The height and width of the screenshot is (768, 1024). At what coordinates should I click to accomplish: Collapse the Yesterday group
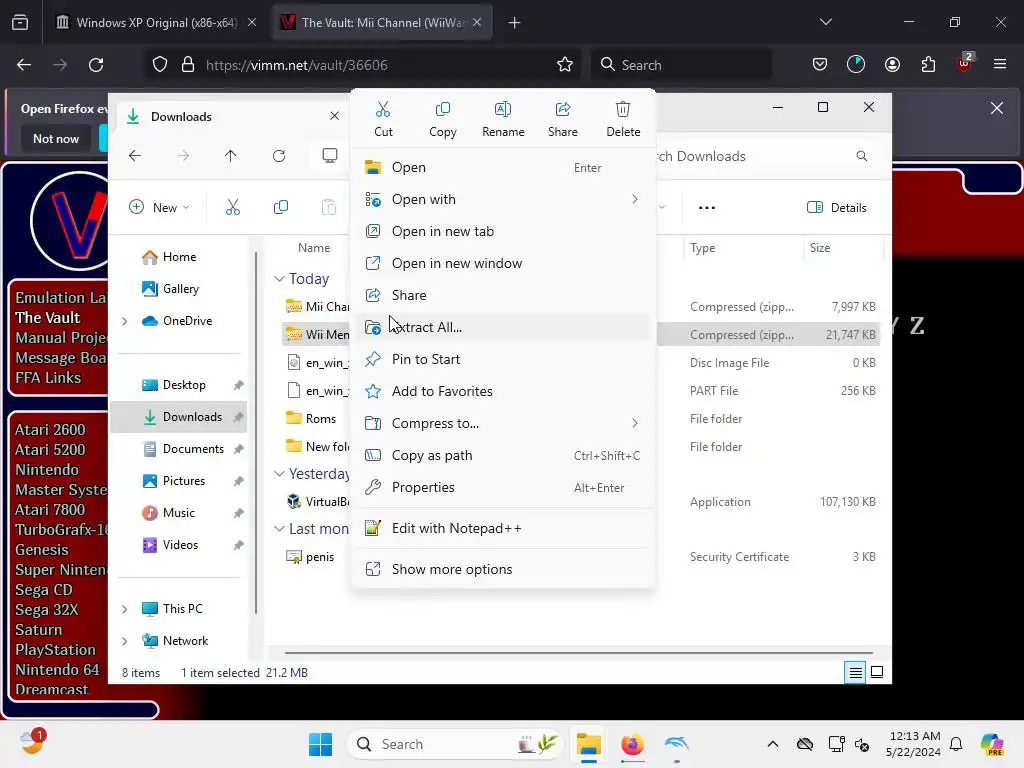pos(280,473)
